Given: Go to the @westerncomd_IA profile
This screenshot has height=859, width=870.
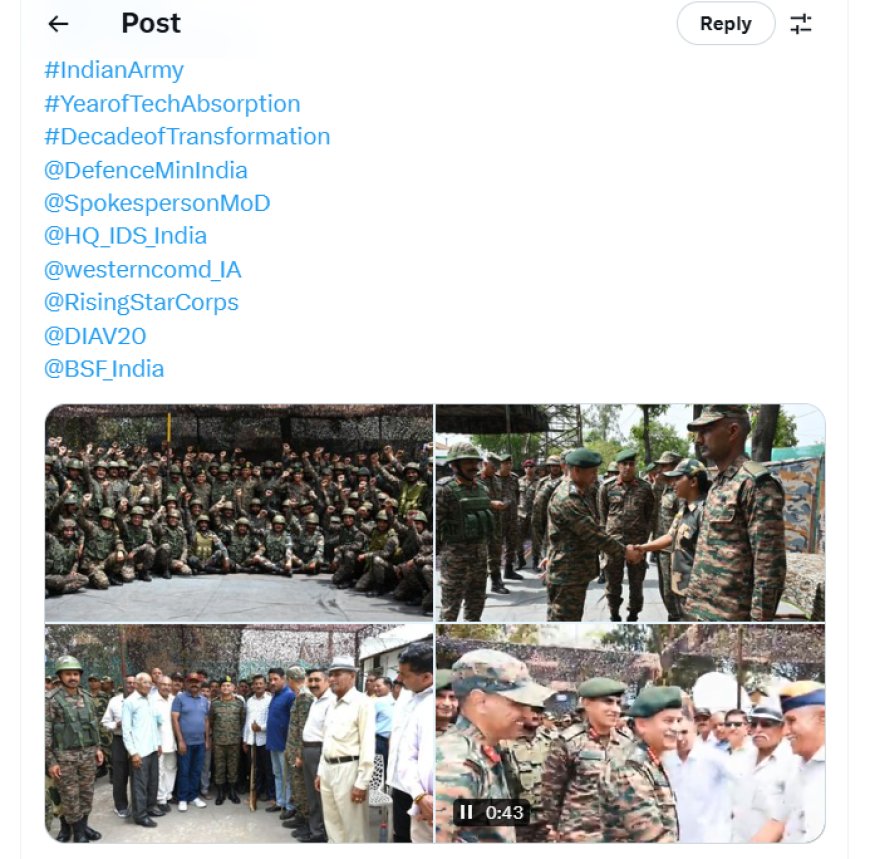Looking at the screenshot, I should (x=143, y=270).
